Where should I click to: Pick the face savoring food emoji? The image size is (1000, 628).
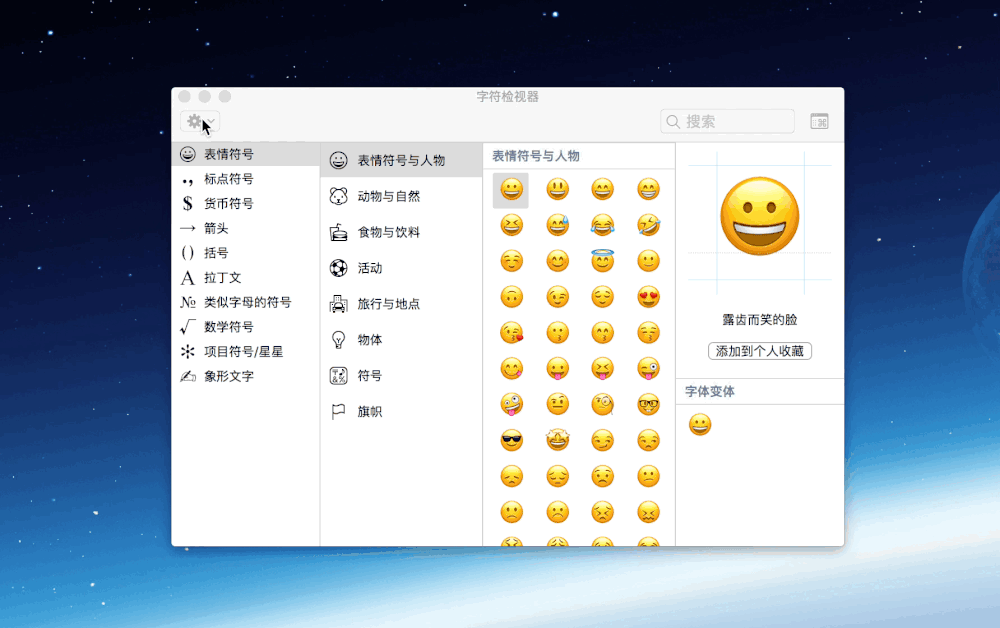511,369
